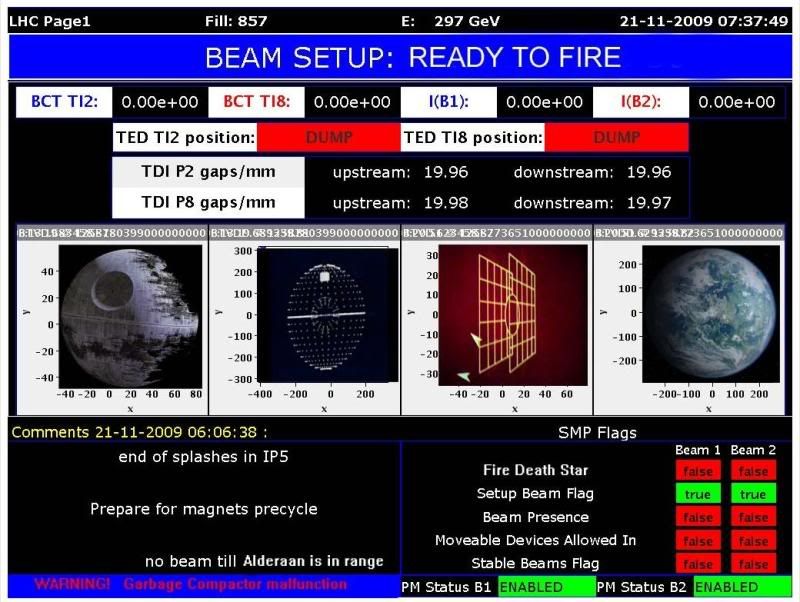Click the I(B2) label
The height and width of the screenshot is (602, 800).
pyautogui.click(x=641, y=102)
